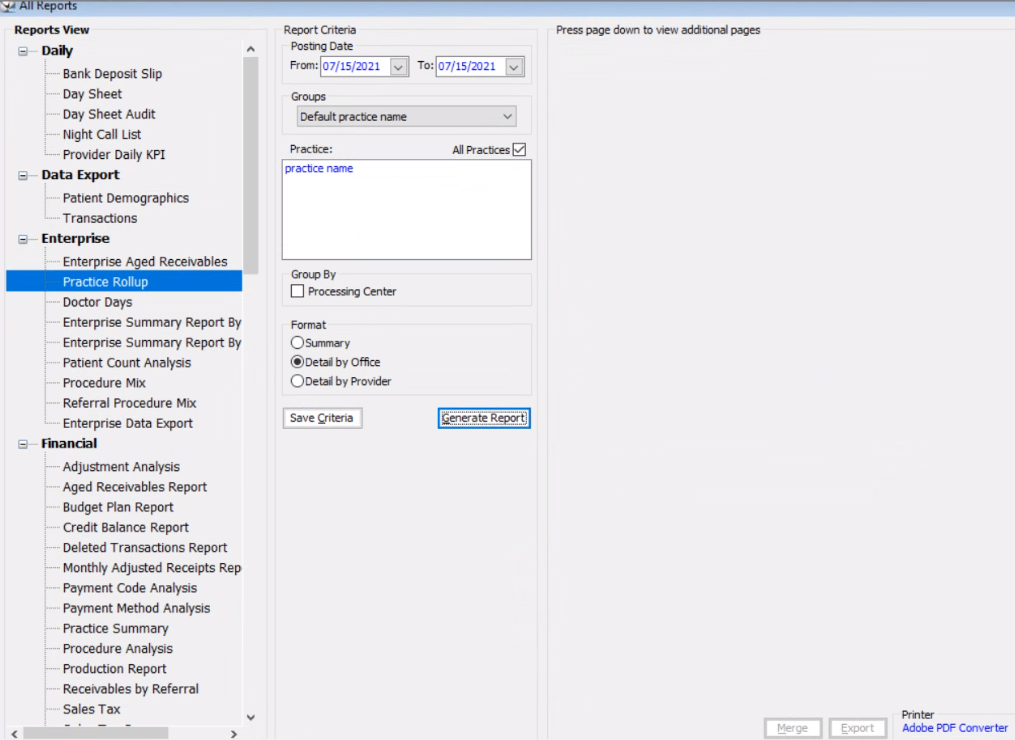The image size is (1015, 740).
Task: Select the Daily group heading
Action: point(57,50)
